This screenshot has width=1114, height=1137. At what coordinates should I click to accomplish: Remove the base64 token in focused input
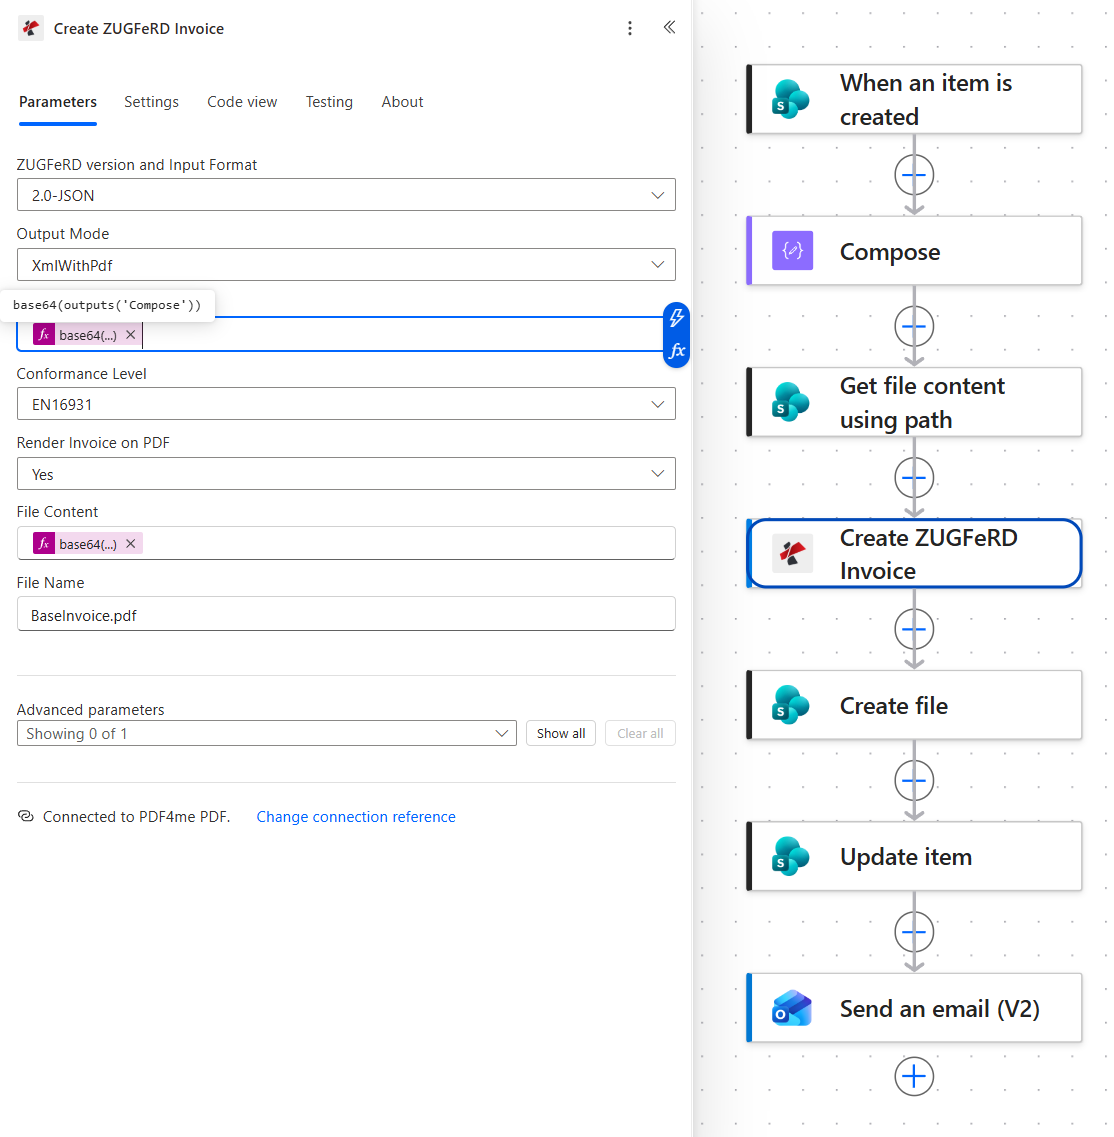point(131,335)
